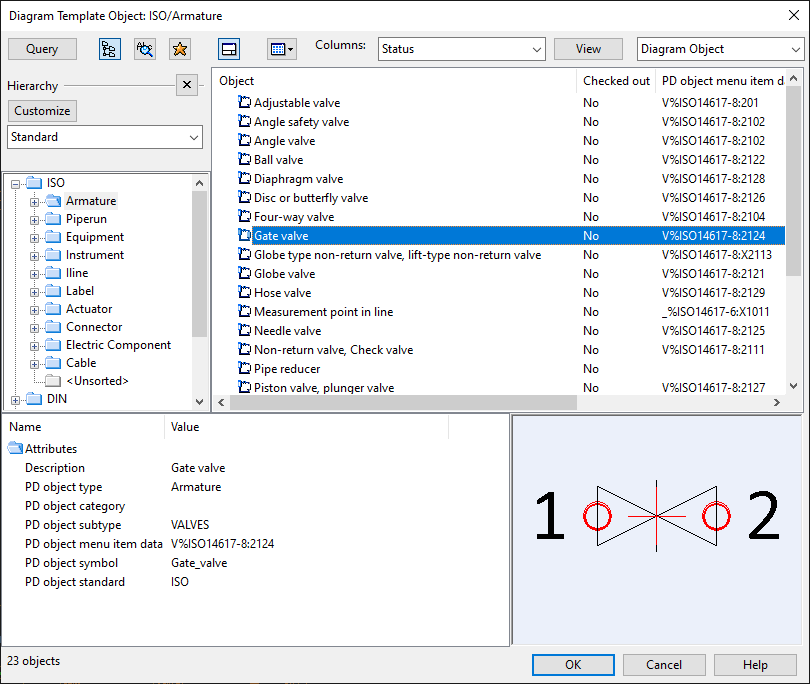Click the Attributes folder icon
The image size is (810, 684).
(15, 449)
